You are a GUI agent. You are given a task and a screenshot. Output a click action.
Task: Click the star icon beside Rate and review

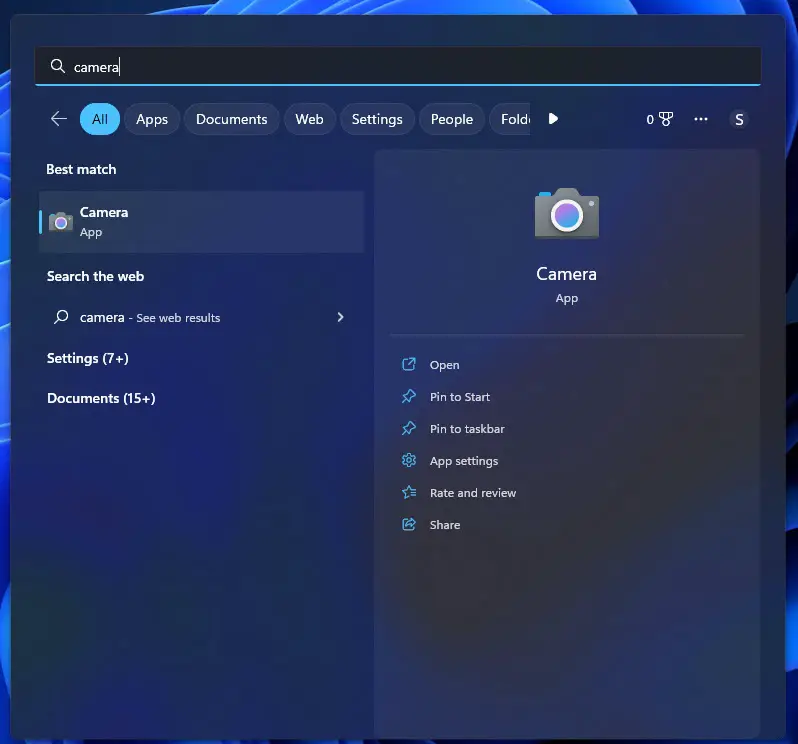pos(409,493)
